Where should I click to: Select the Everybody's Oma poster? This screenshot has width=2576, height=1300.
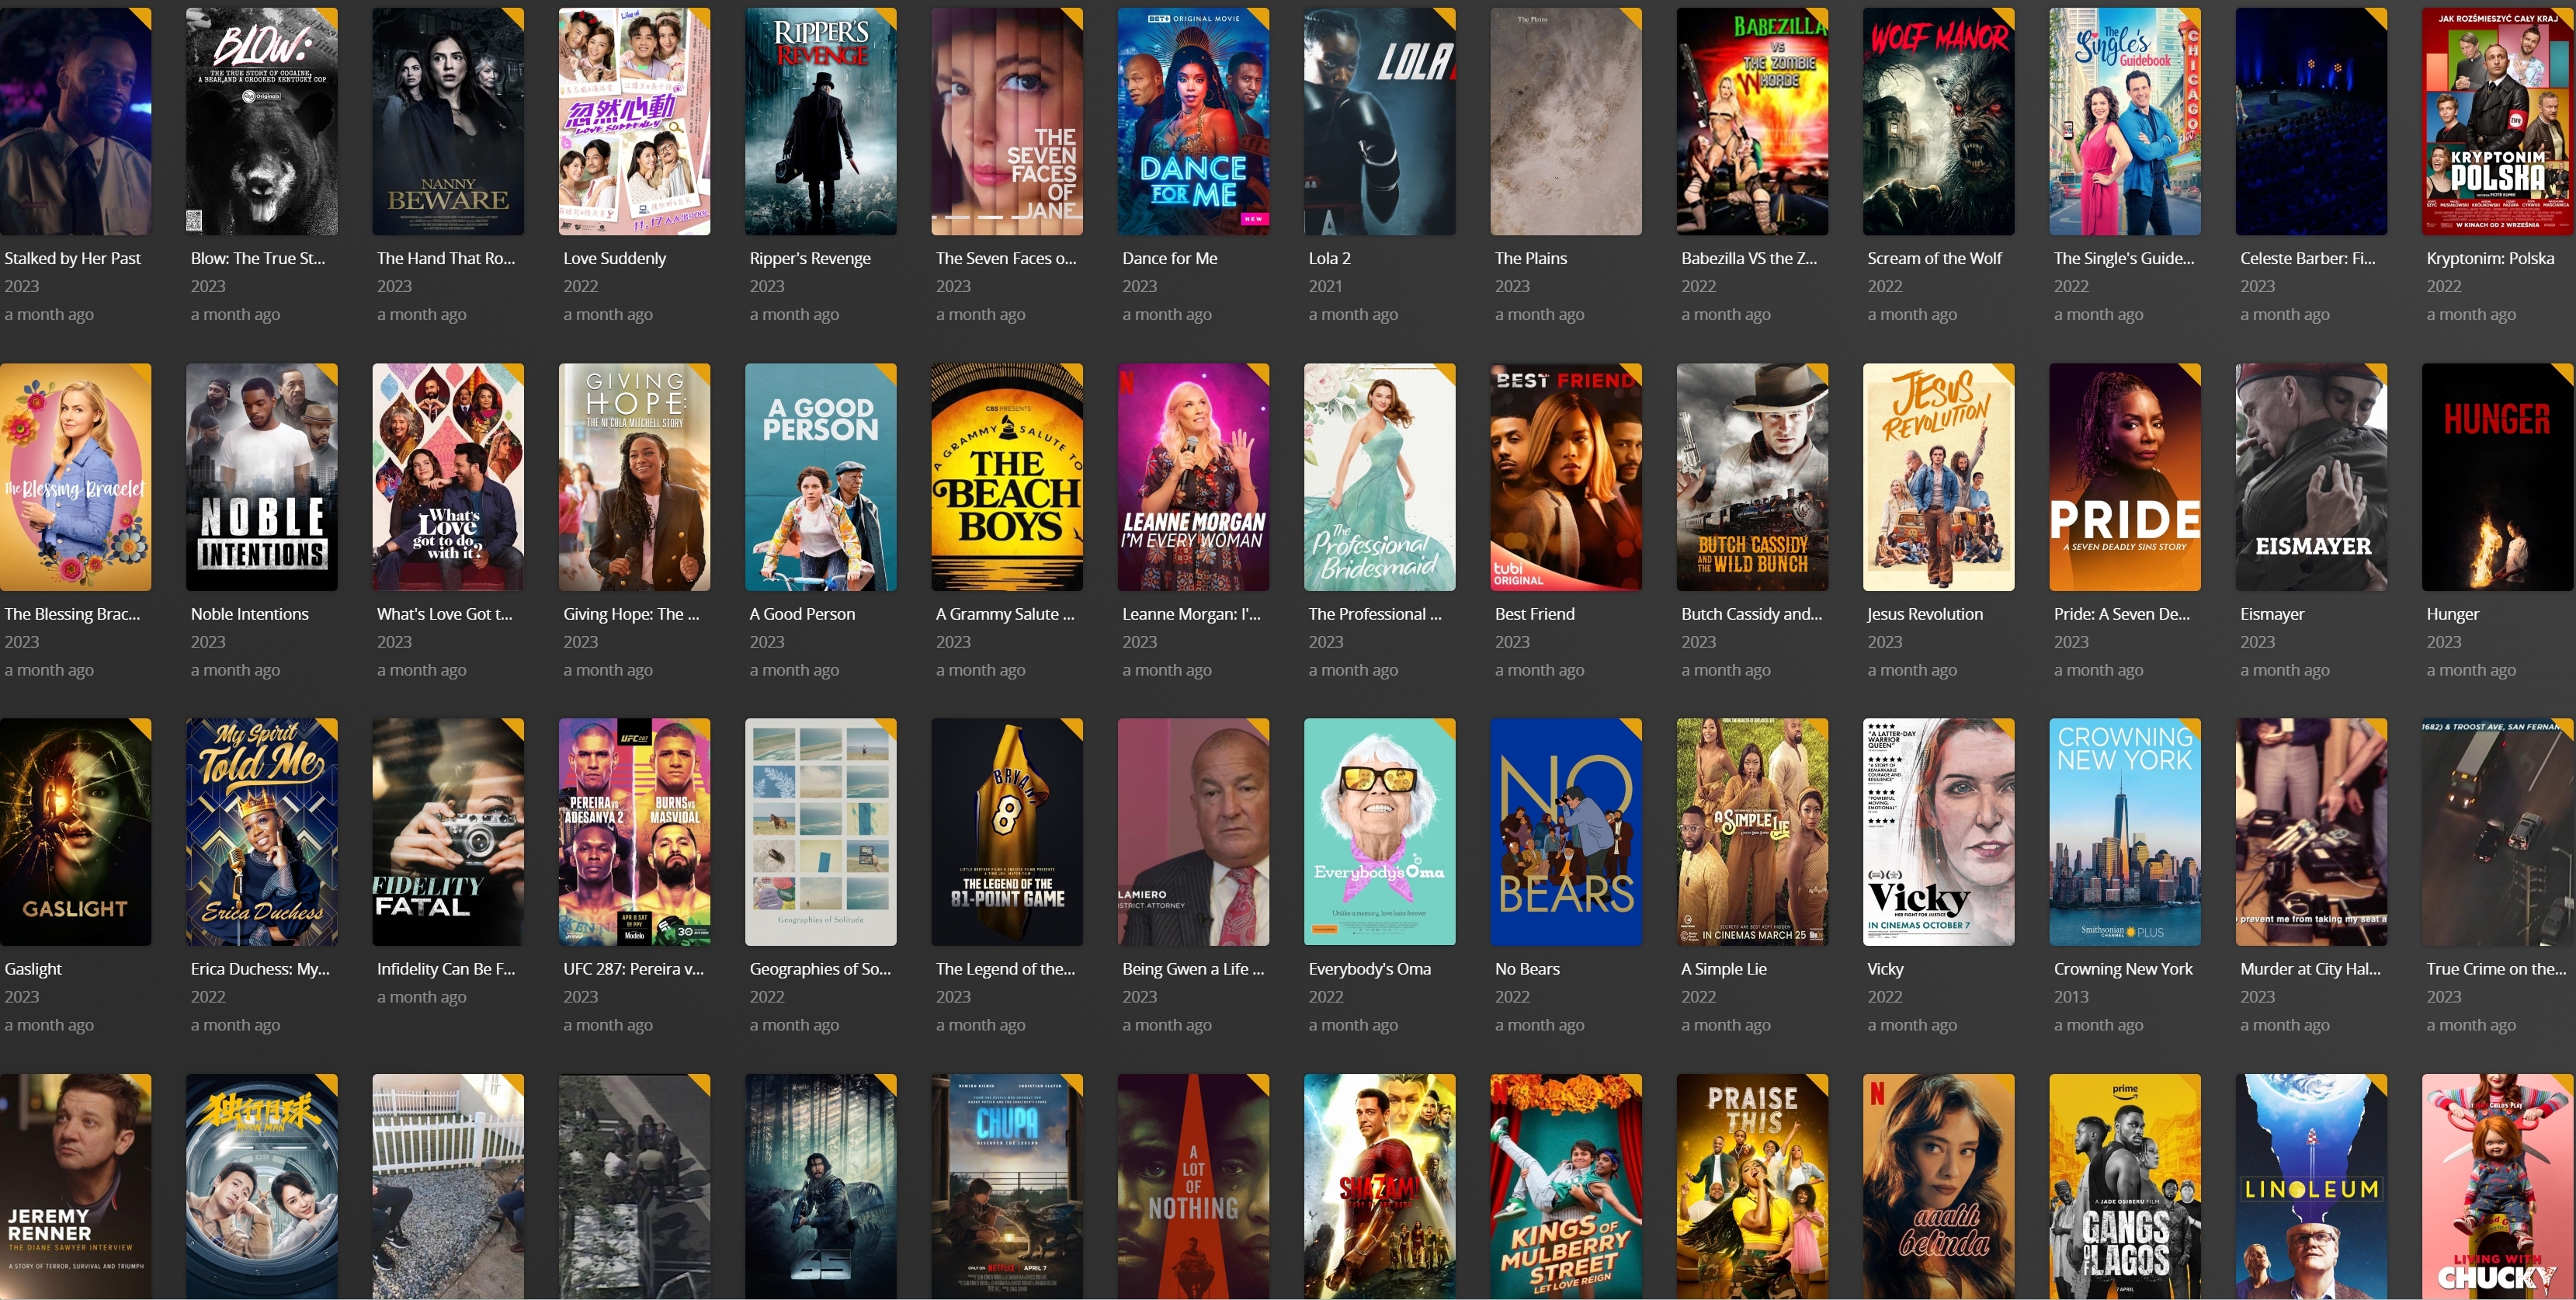[x=1380, y=832]
